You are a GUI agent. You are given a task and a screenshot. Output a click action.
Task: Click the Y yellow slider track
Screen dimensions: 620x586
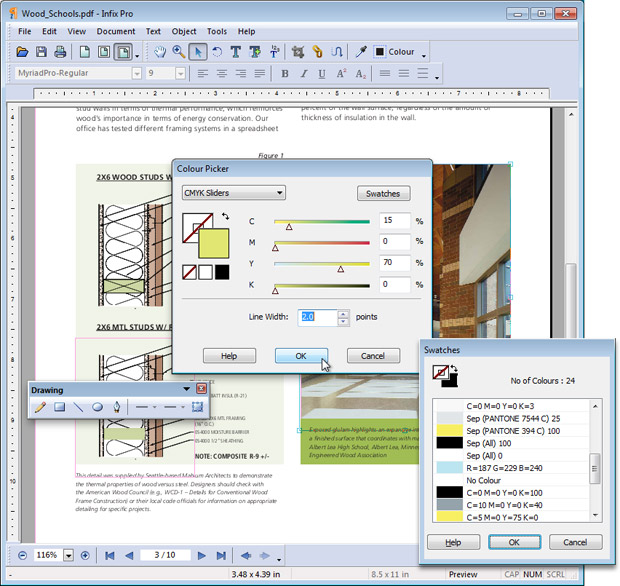point(322,264)
